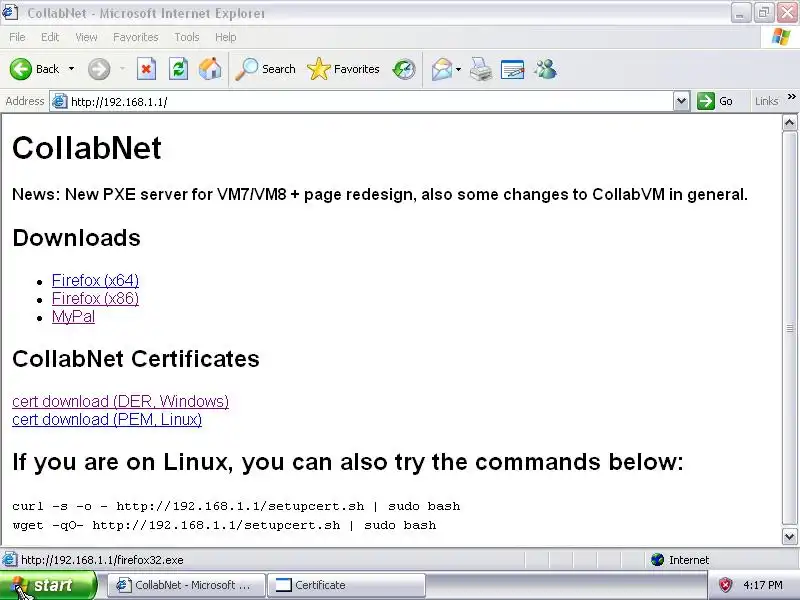
Task: Switch to CollabNet taskbar button
Action: 186,585
